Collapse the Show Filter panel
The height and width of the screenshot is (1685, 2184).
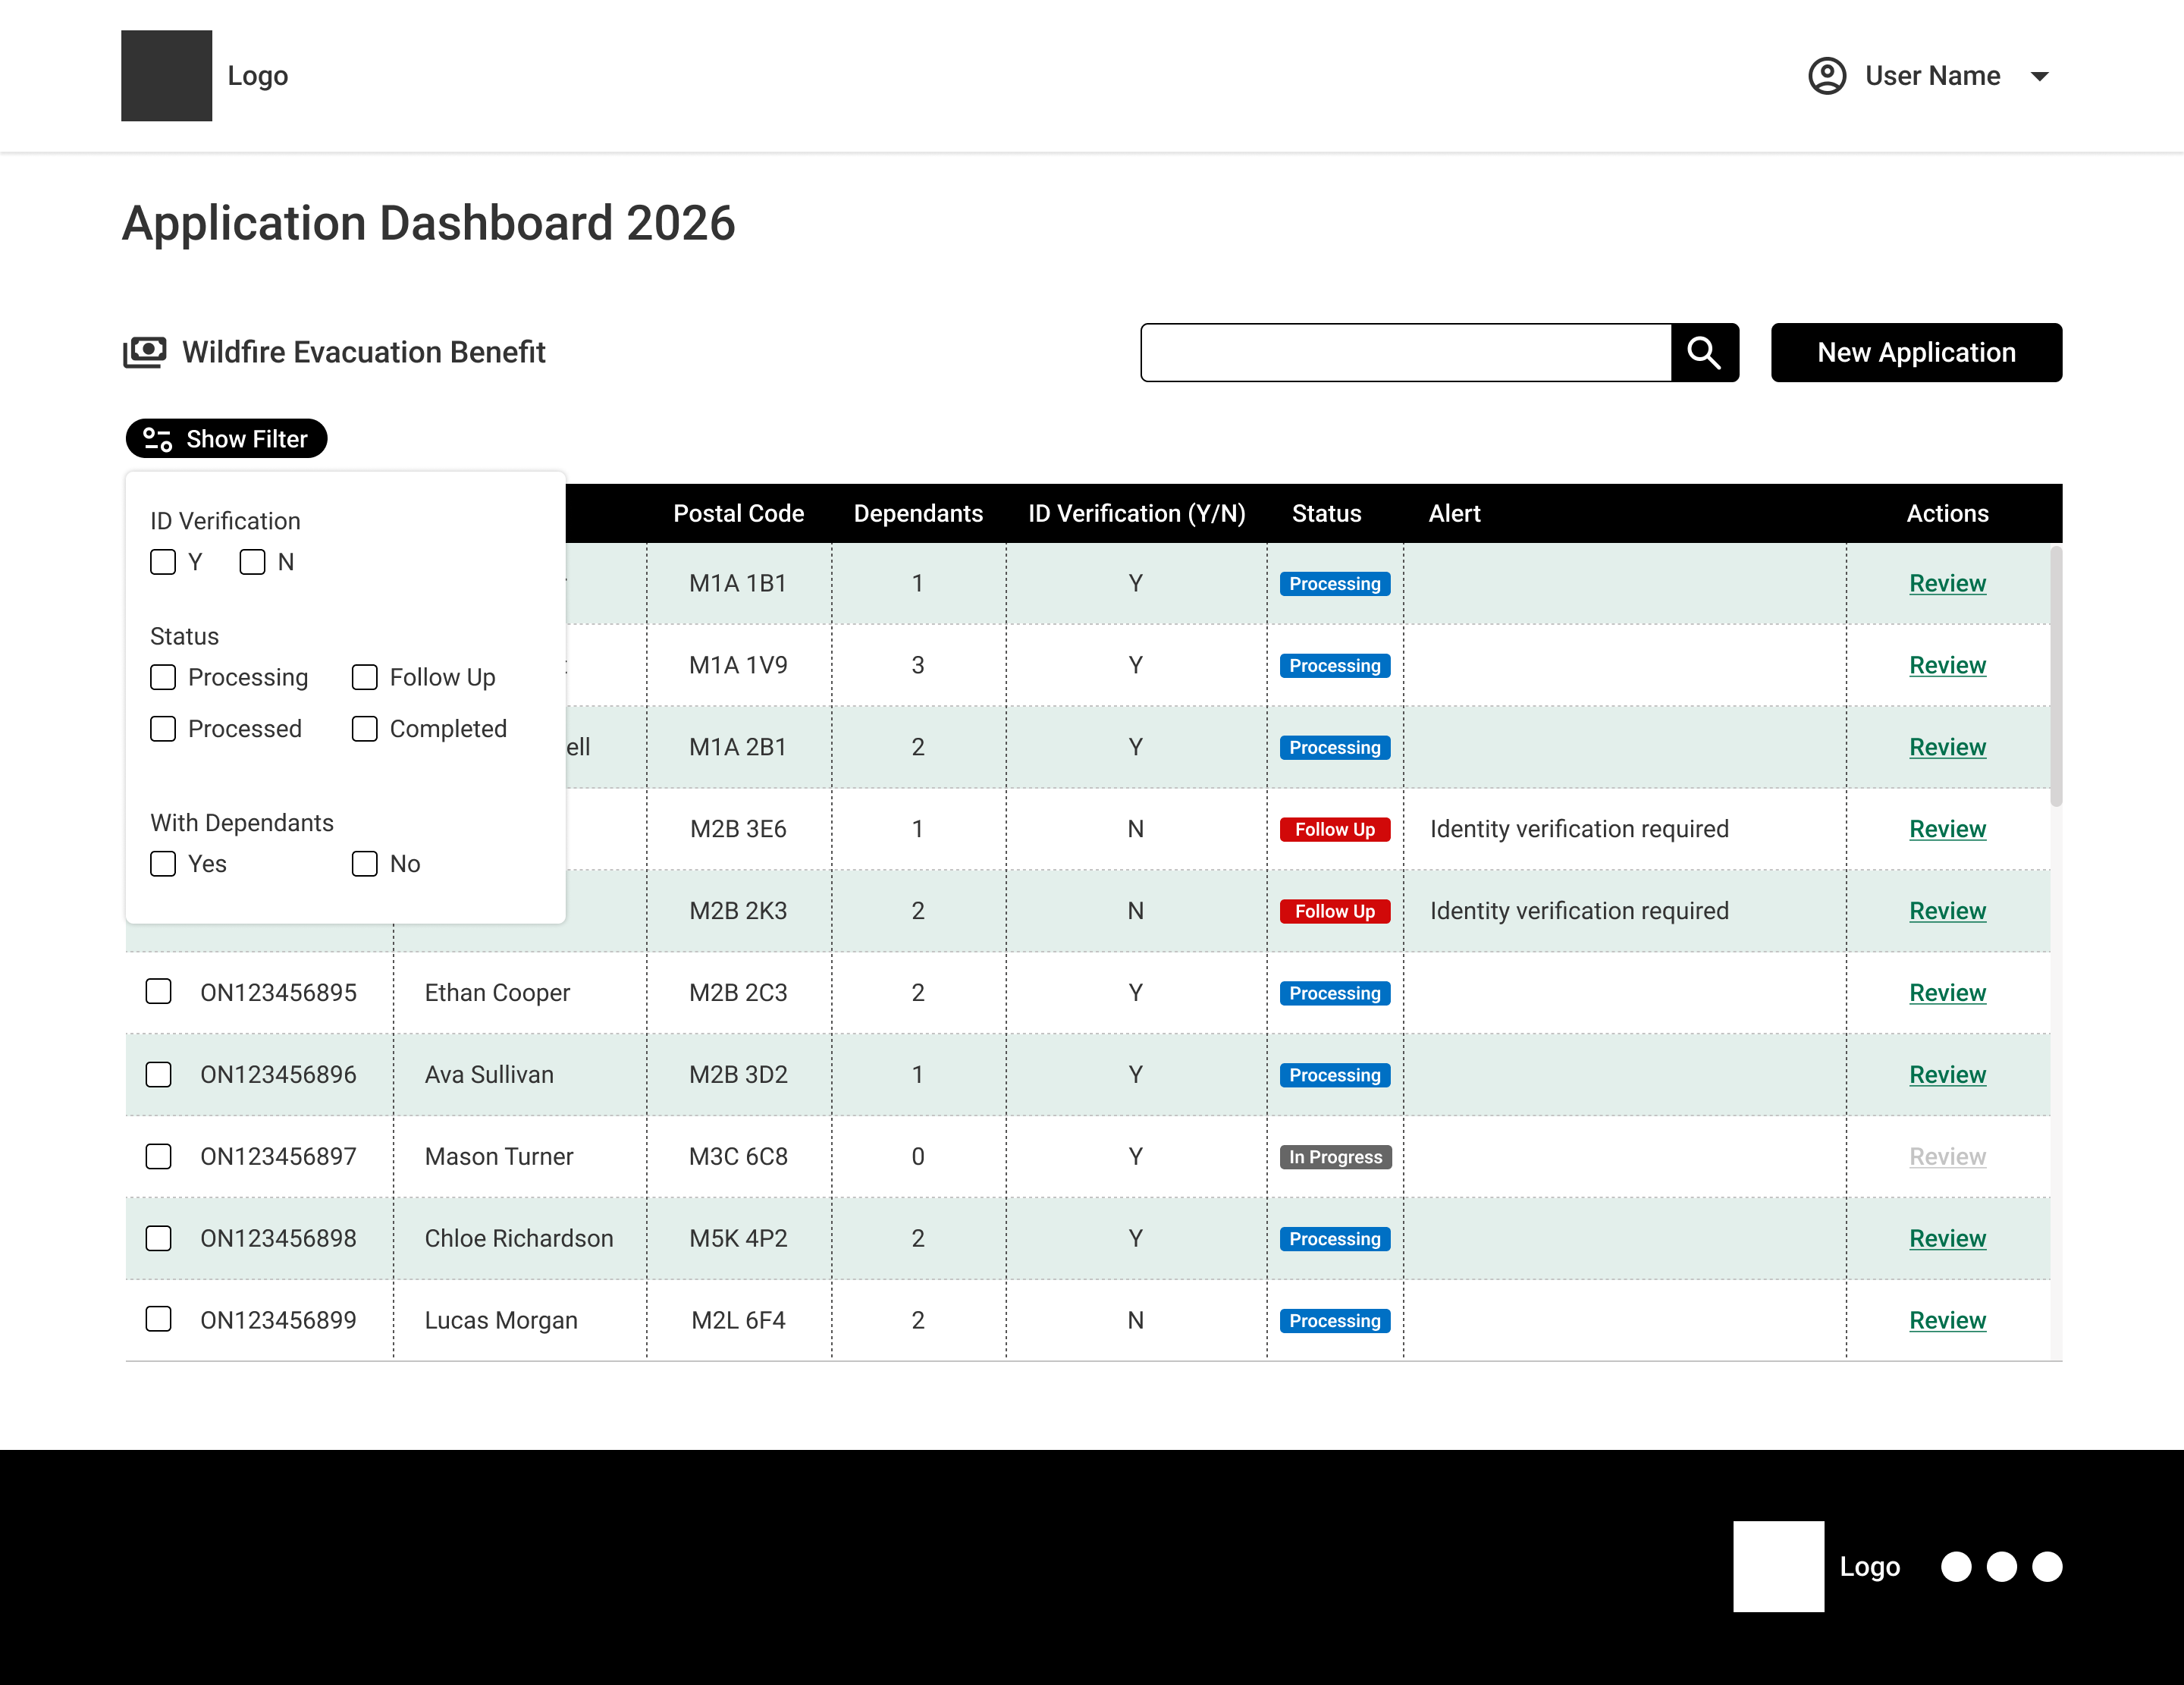227,439
